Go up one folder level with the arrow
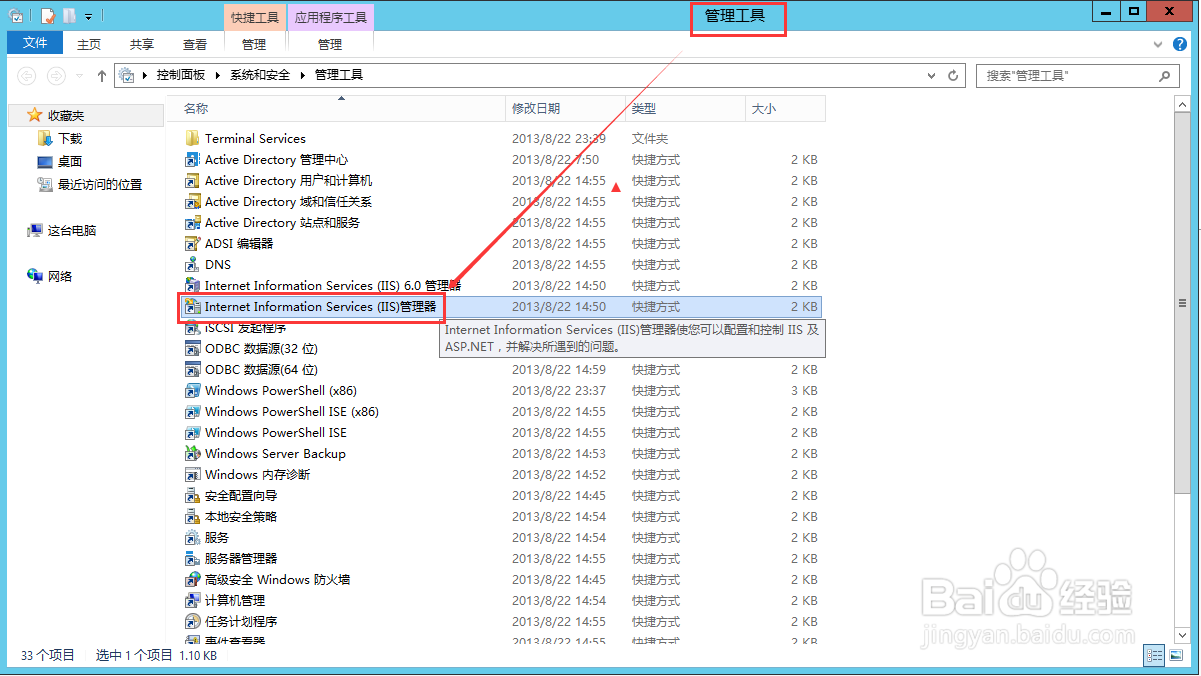Image resolution: width=1201 pixels, height=676 pixels. point(102,75)
